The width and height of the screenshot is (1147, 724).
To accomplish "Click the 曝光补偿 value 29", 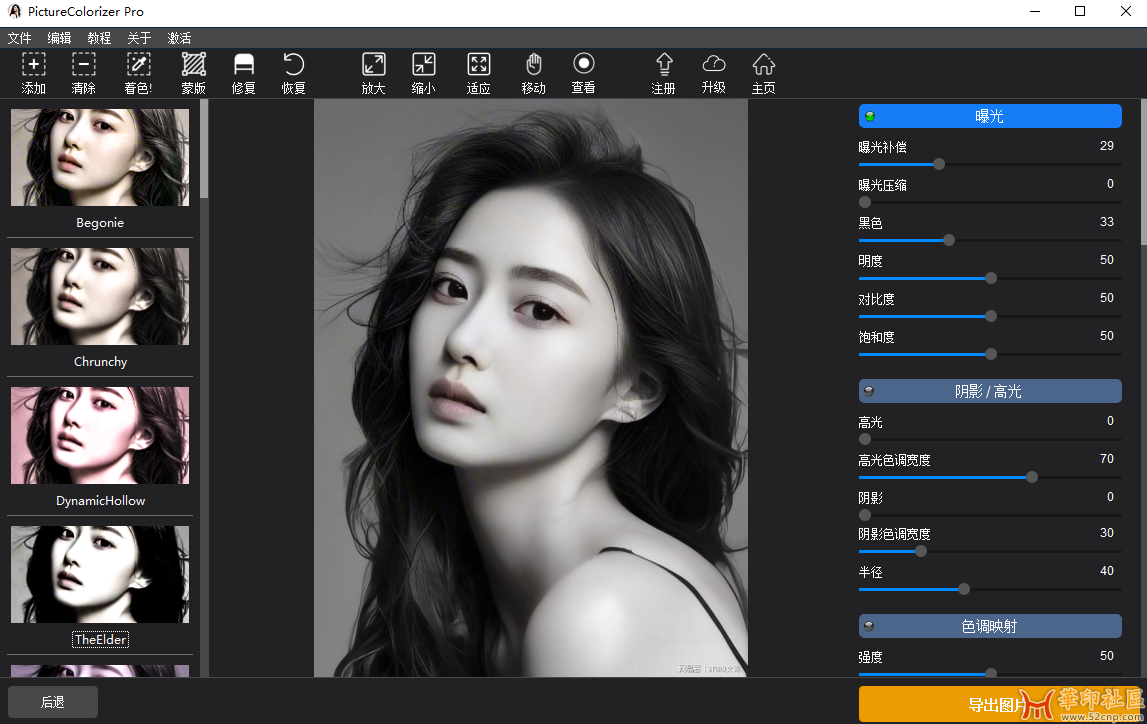I will pyautogui.click(x=1107, y=146).
